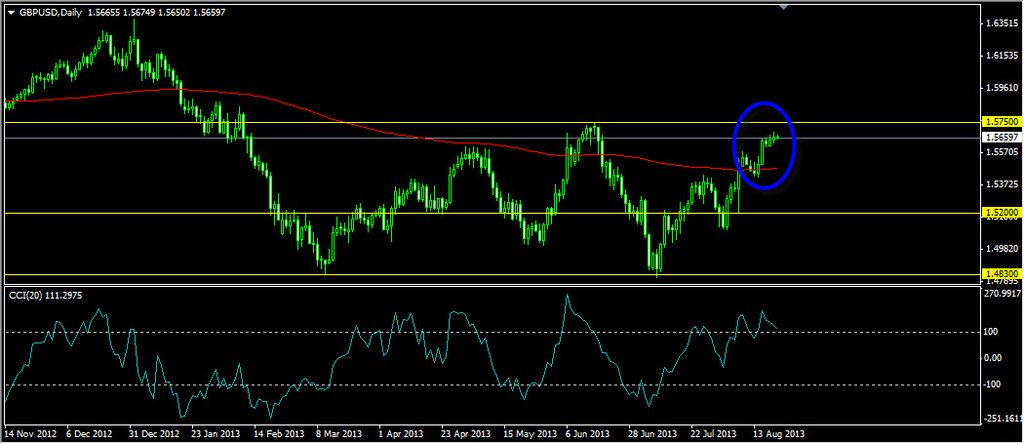This screenshot has width=1024, height=444.
Task: Click the 1.63515 price axis value
Action: point(1000,23)
